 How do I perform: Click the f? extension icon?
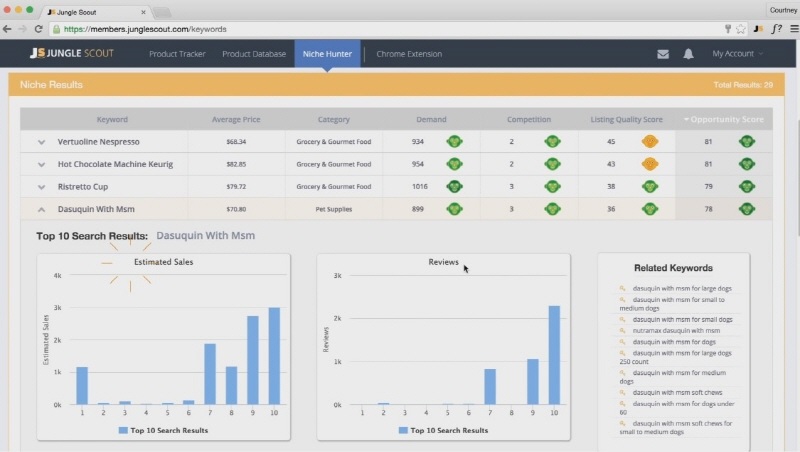point(777,29)
